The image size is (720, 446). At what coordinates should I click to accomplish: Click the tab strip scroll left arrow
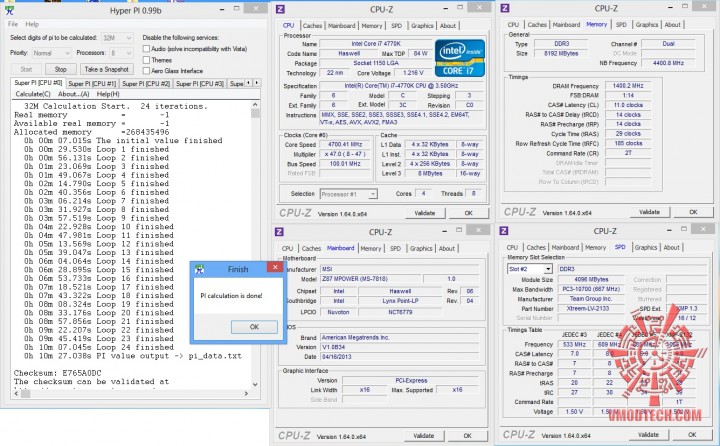[249, 83]
